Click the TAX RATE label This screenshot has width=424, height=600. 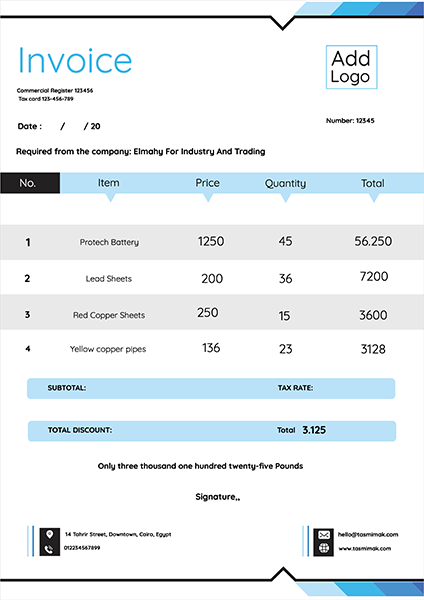(x=295, y=388)
